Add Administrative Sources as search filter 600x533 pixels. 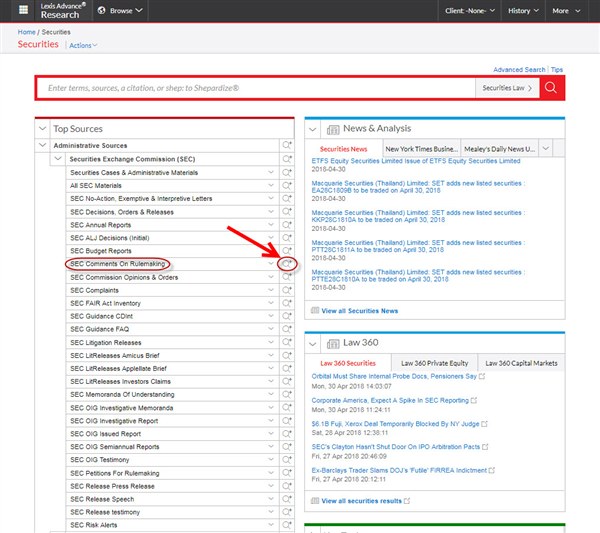point(287,145)
